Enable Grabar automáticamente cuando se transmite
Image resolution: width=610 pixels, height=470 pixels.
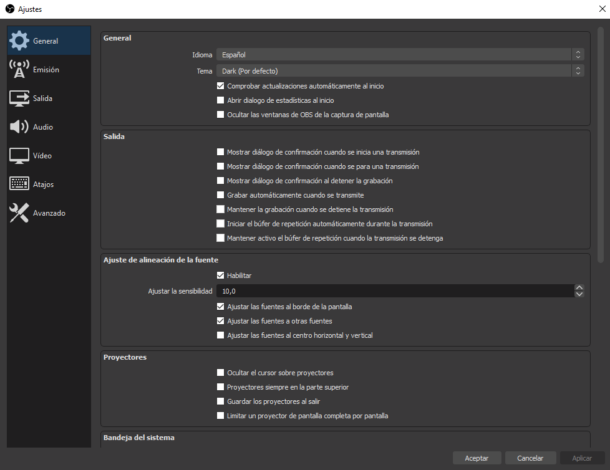pos(221,195)
